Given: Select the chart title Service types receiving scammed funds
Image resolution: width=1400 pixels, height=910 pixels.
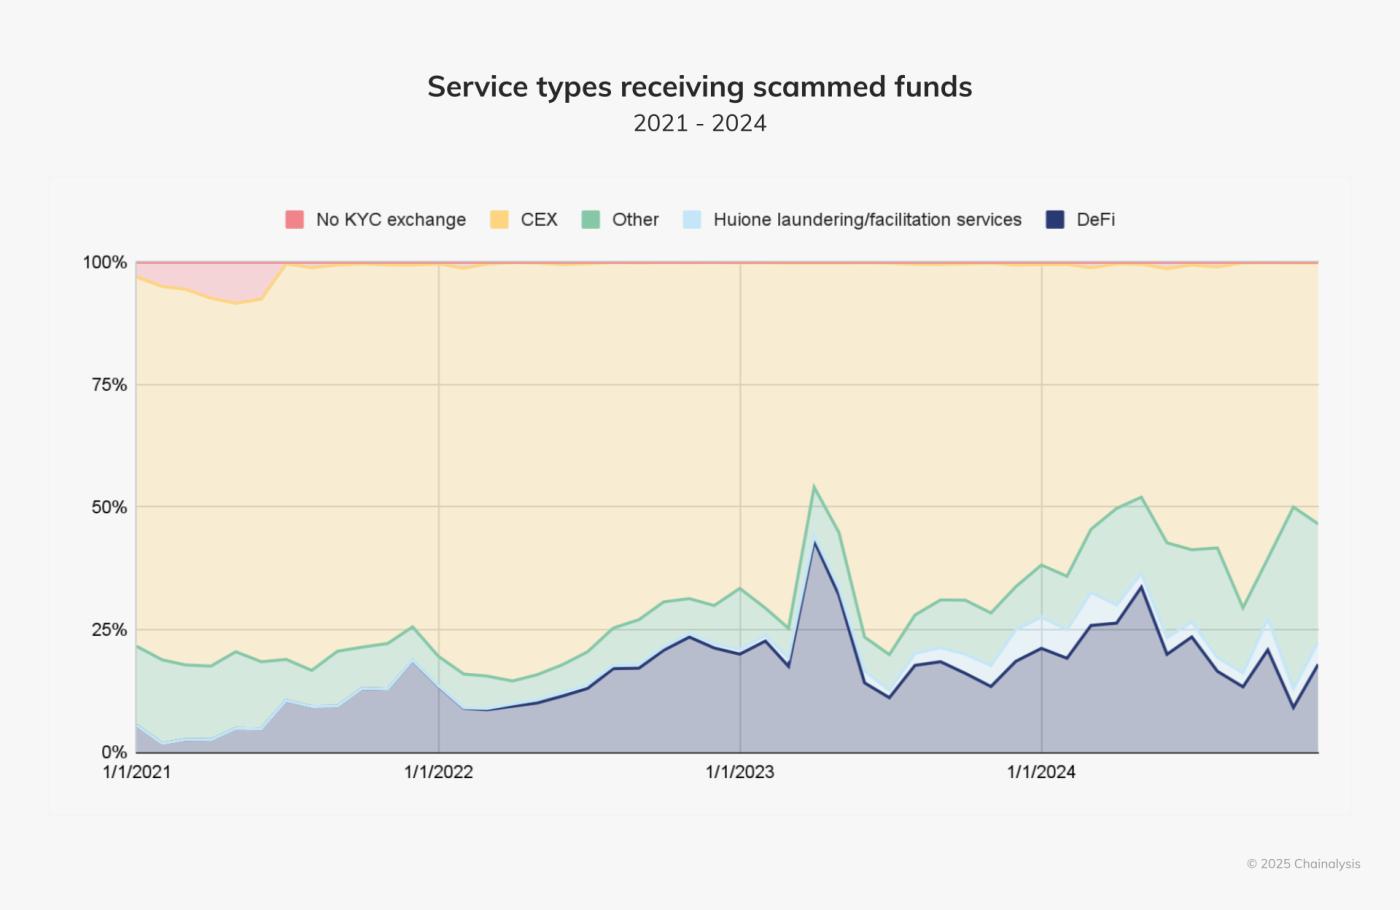Looking at the screenshot, I should [x=699, y=87].
